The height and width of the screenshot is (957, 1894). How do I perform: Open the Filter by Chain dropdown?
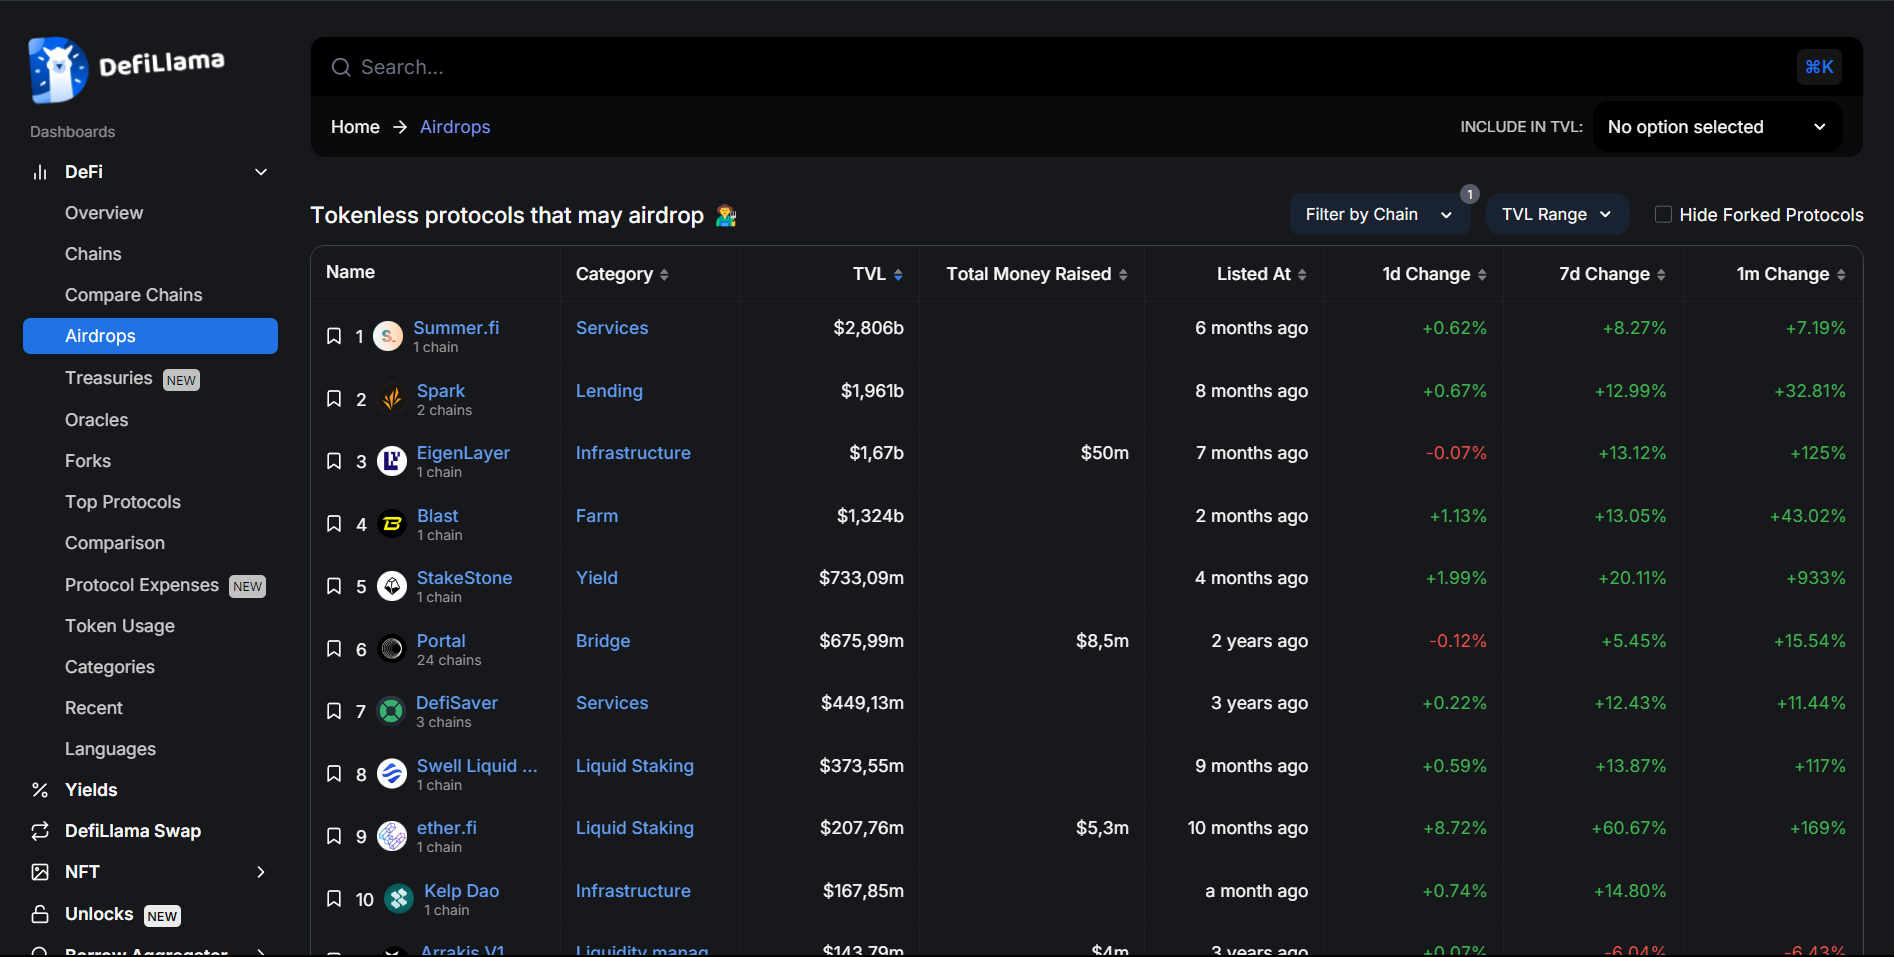point(1378,215)
